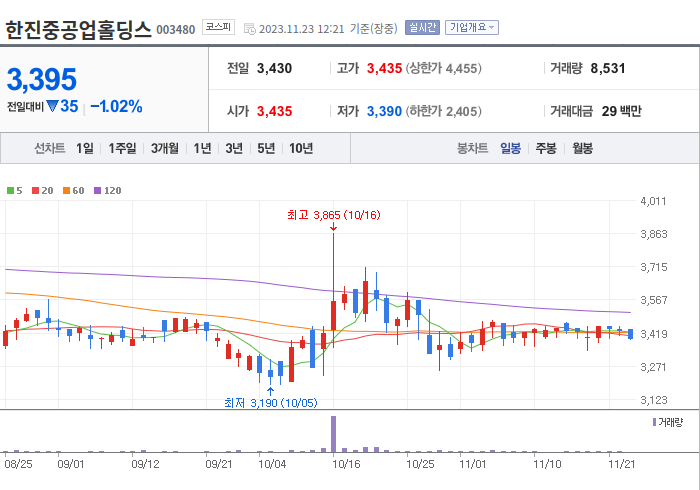Switch to the 일봉 daily candle chart
Image resolution: width=700 pixels, height=490 pixels.
(x=510, y=148)
